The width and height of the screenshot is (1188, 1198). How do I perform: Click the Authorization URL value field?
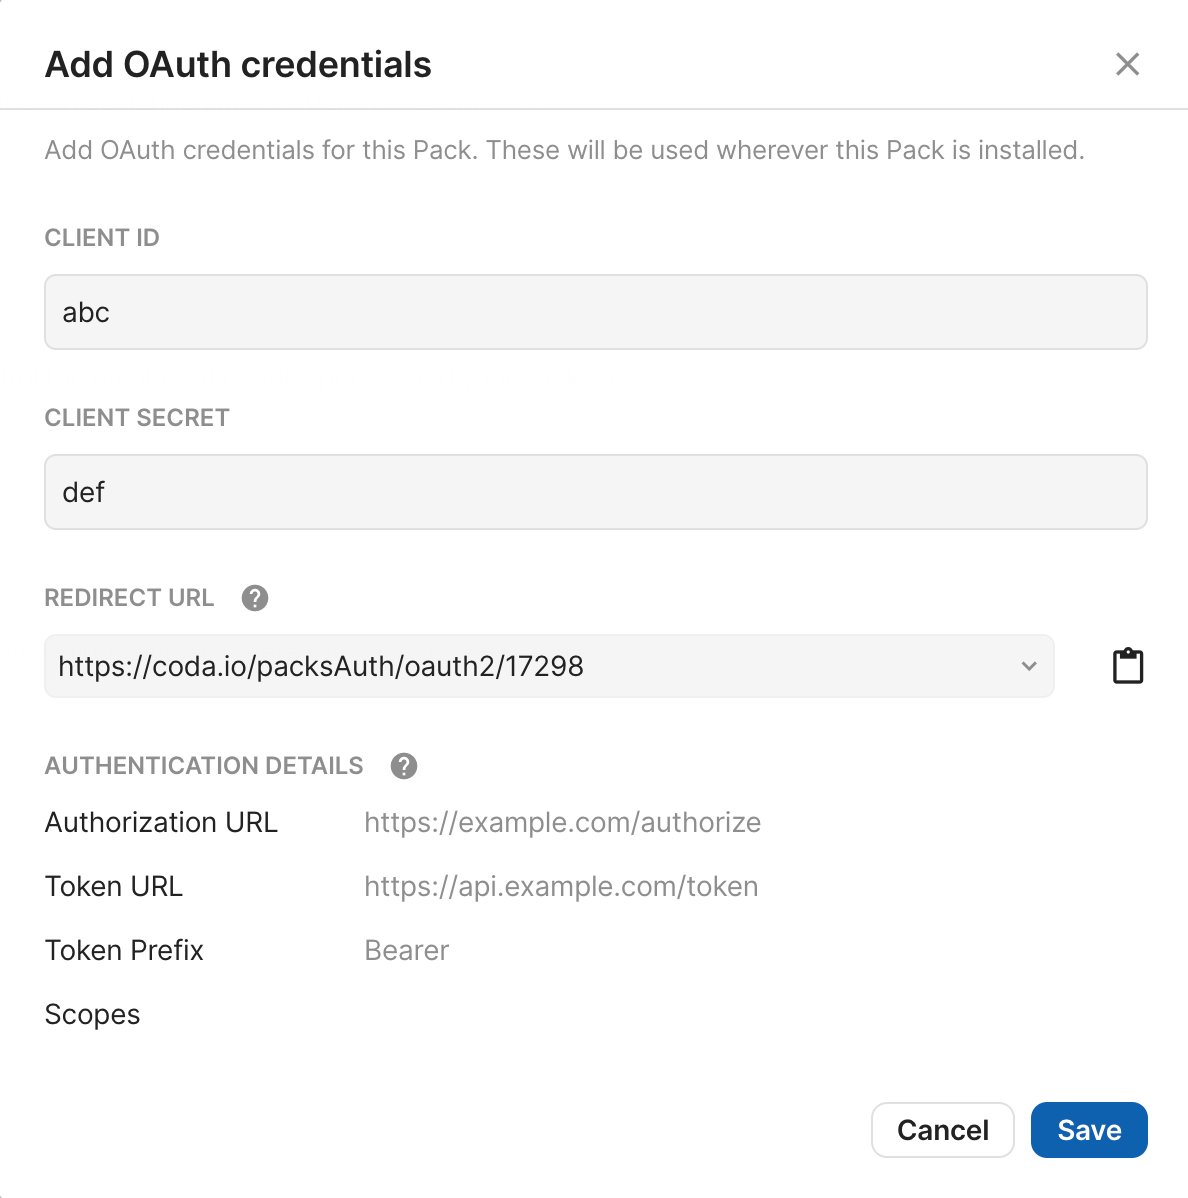pyautogui.click(x=562, y=822)
